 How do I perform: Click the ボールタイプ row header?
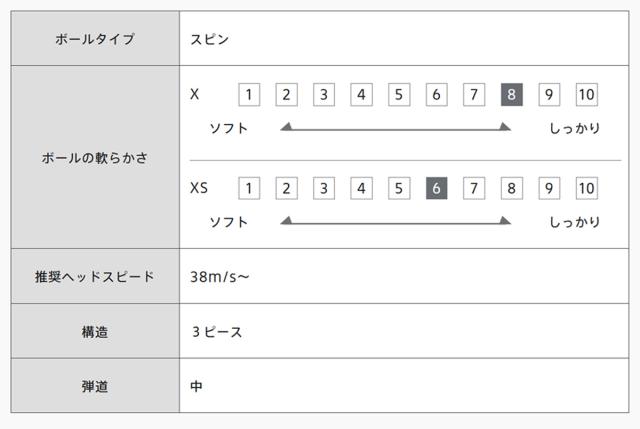[96, 39]
